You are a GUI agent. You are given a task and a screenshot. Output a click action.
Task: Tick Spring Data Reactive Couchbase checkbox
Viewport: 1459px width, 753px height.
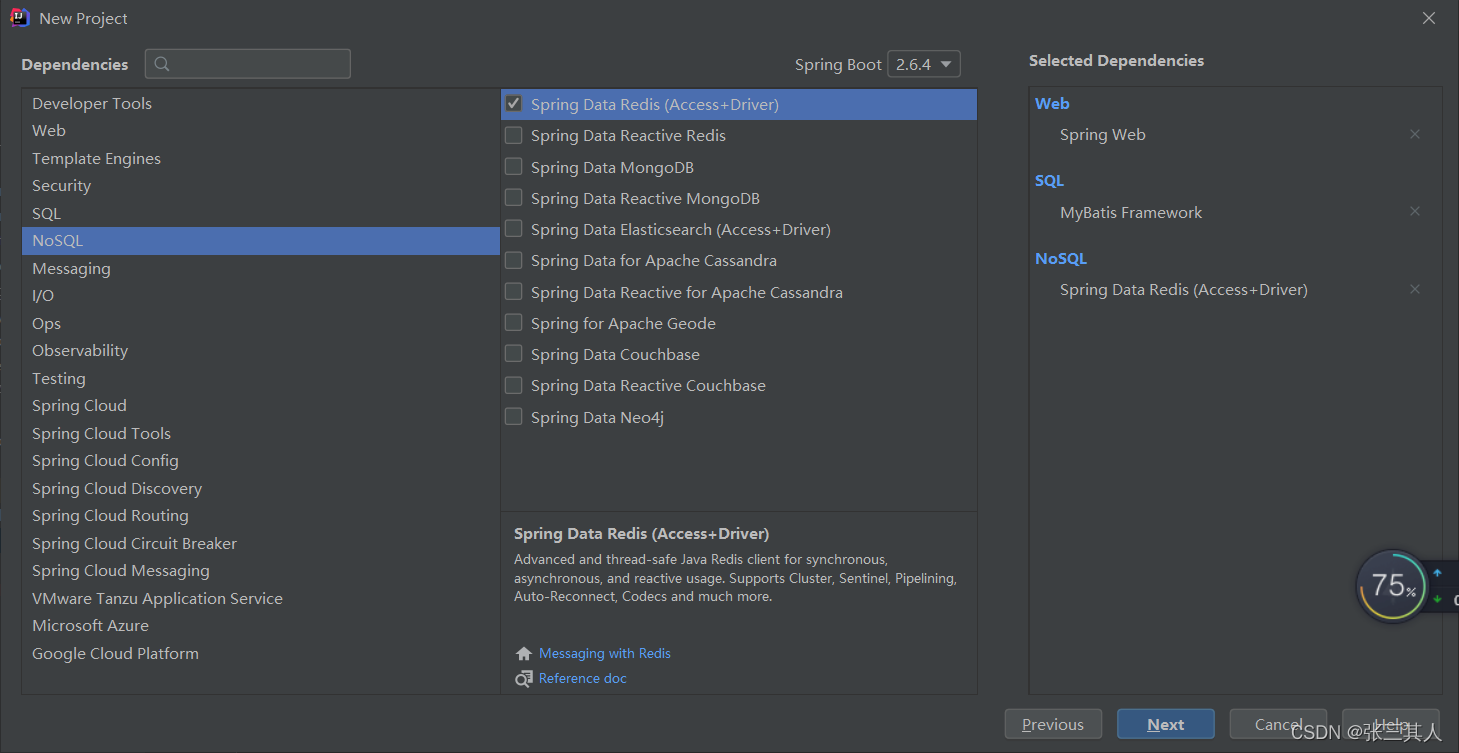pos(513,385)
